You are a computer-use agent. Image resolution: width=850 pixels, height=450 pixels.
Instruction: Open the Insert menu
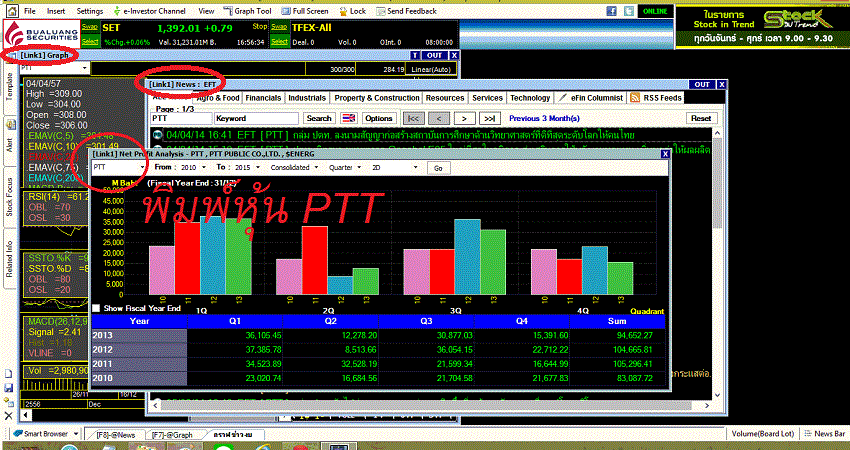[x=56, y=11]
